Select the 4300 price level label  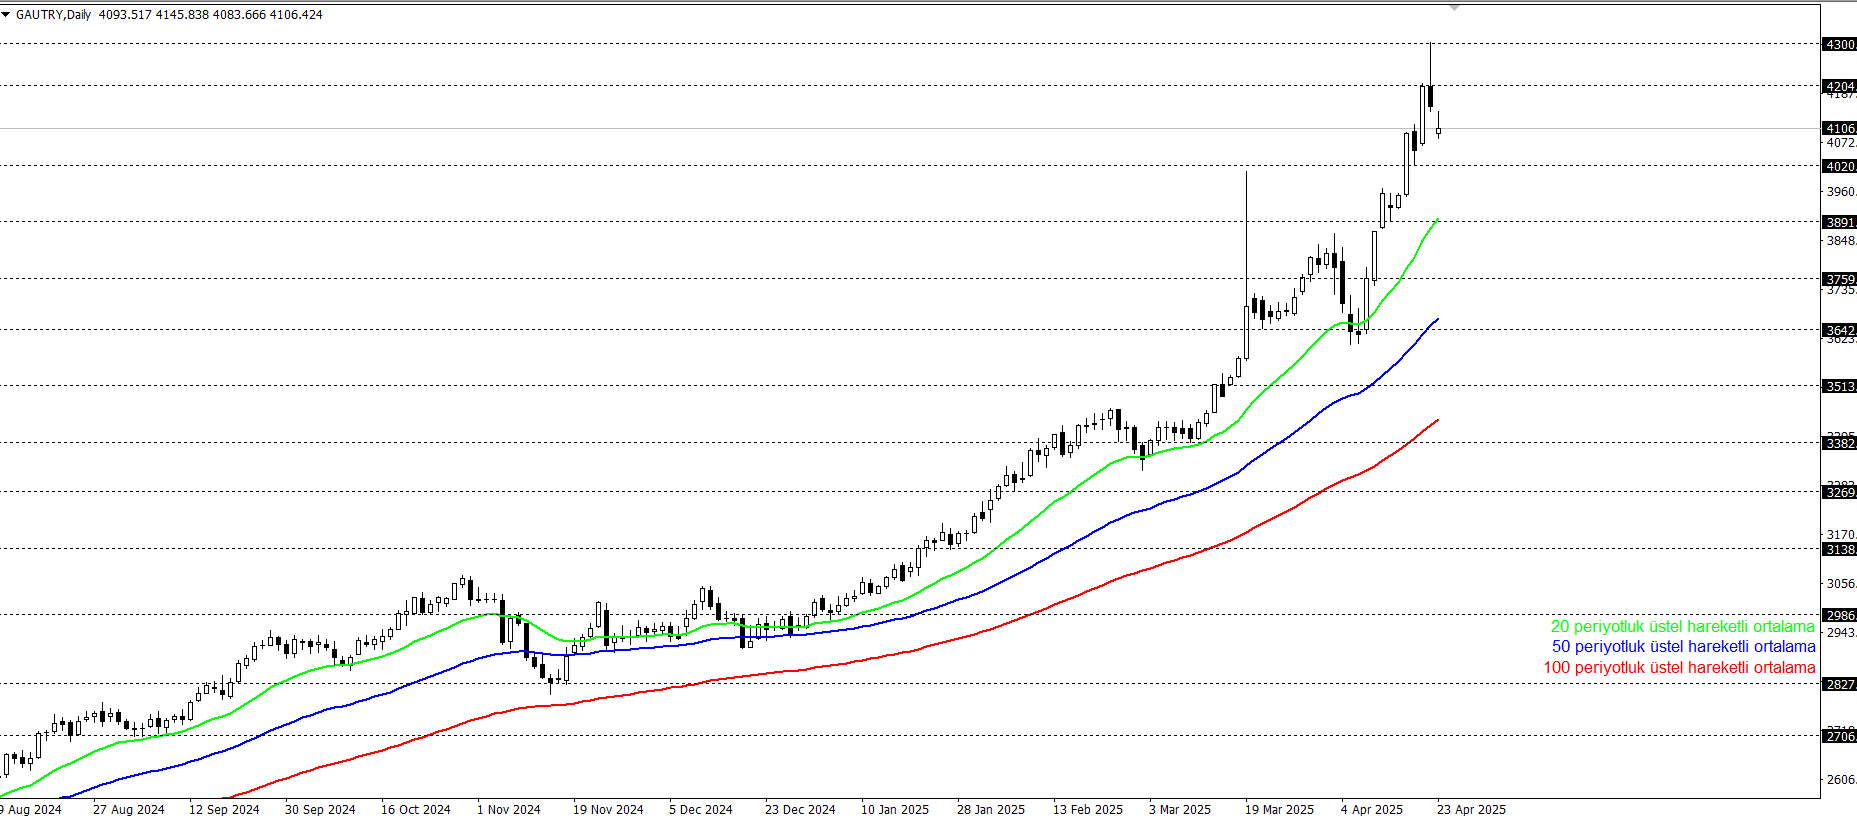click(1839, 44)
